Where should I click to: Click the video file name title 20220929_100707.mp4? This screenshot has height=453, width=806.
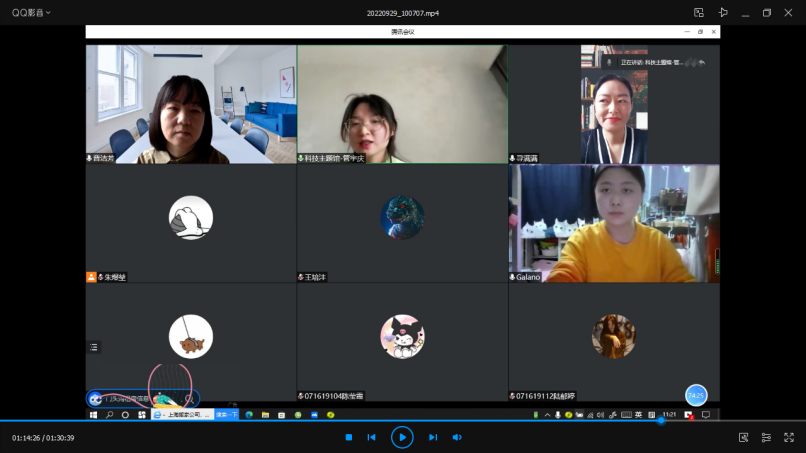click(x=403, y=13)
